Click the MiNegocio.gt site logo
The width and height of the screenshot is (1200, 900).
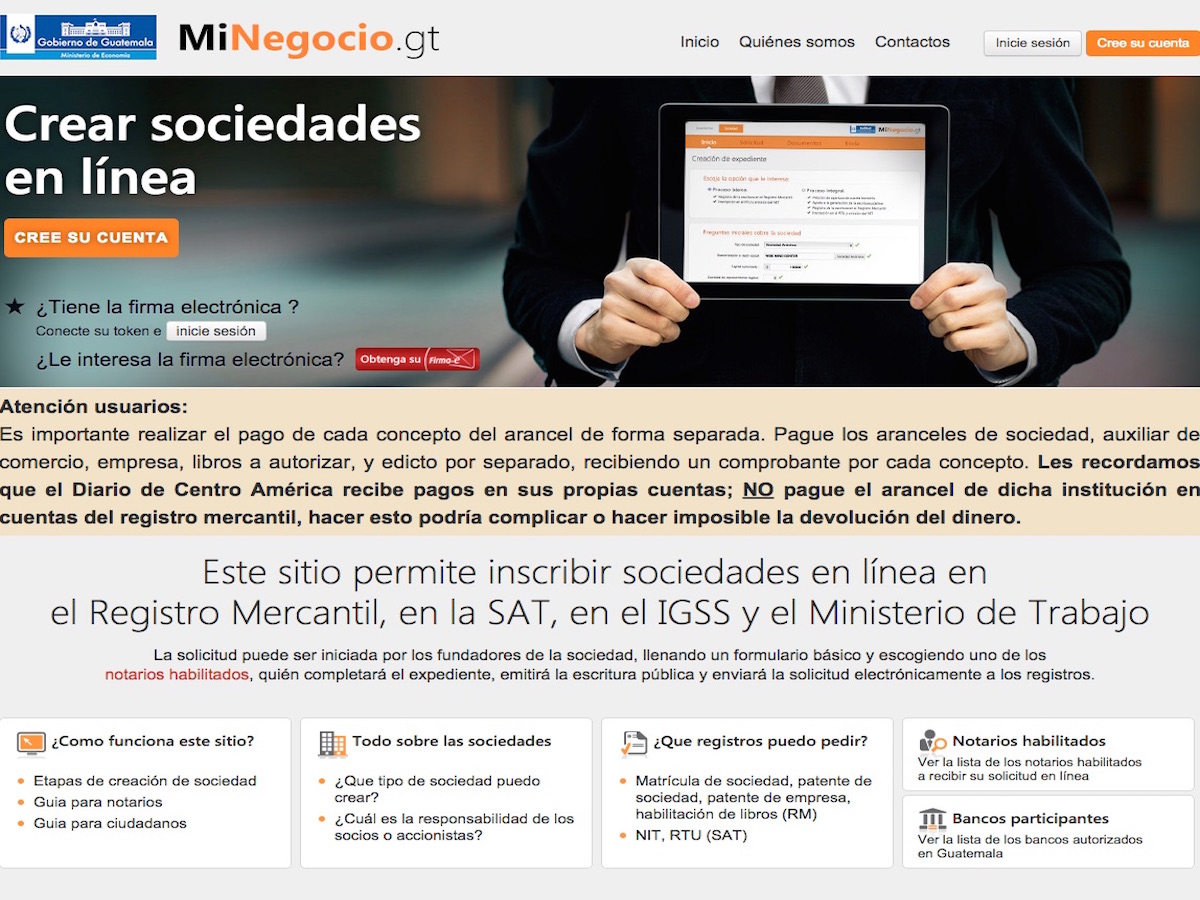(x=308, y=39)
